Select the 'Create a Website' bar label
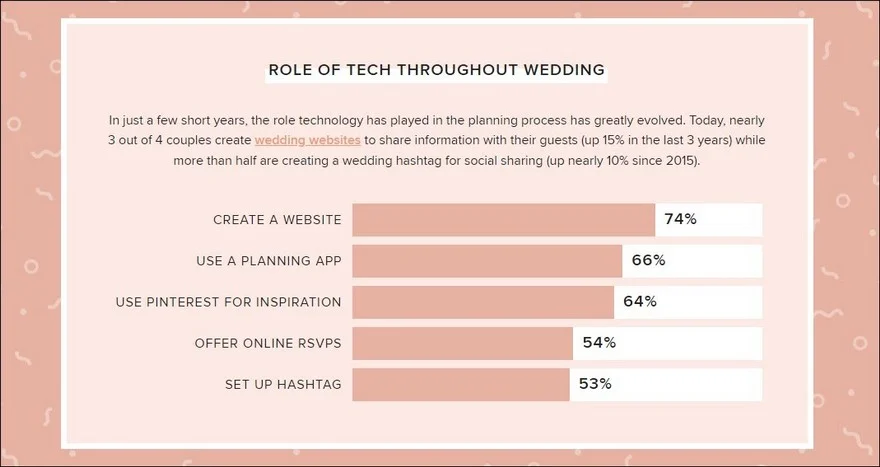The width and height of the screenshot is (880, 467). pyautogui.click(x=277, y=220)
